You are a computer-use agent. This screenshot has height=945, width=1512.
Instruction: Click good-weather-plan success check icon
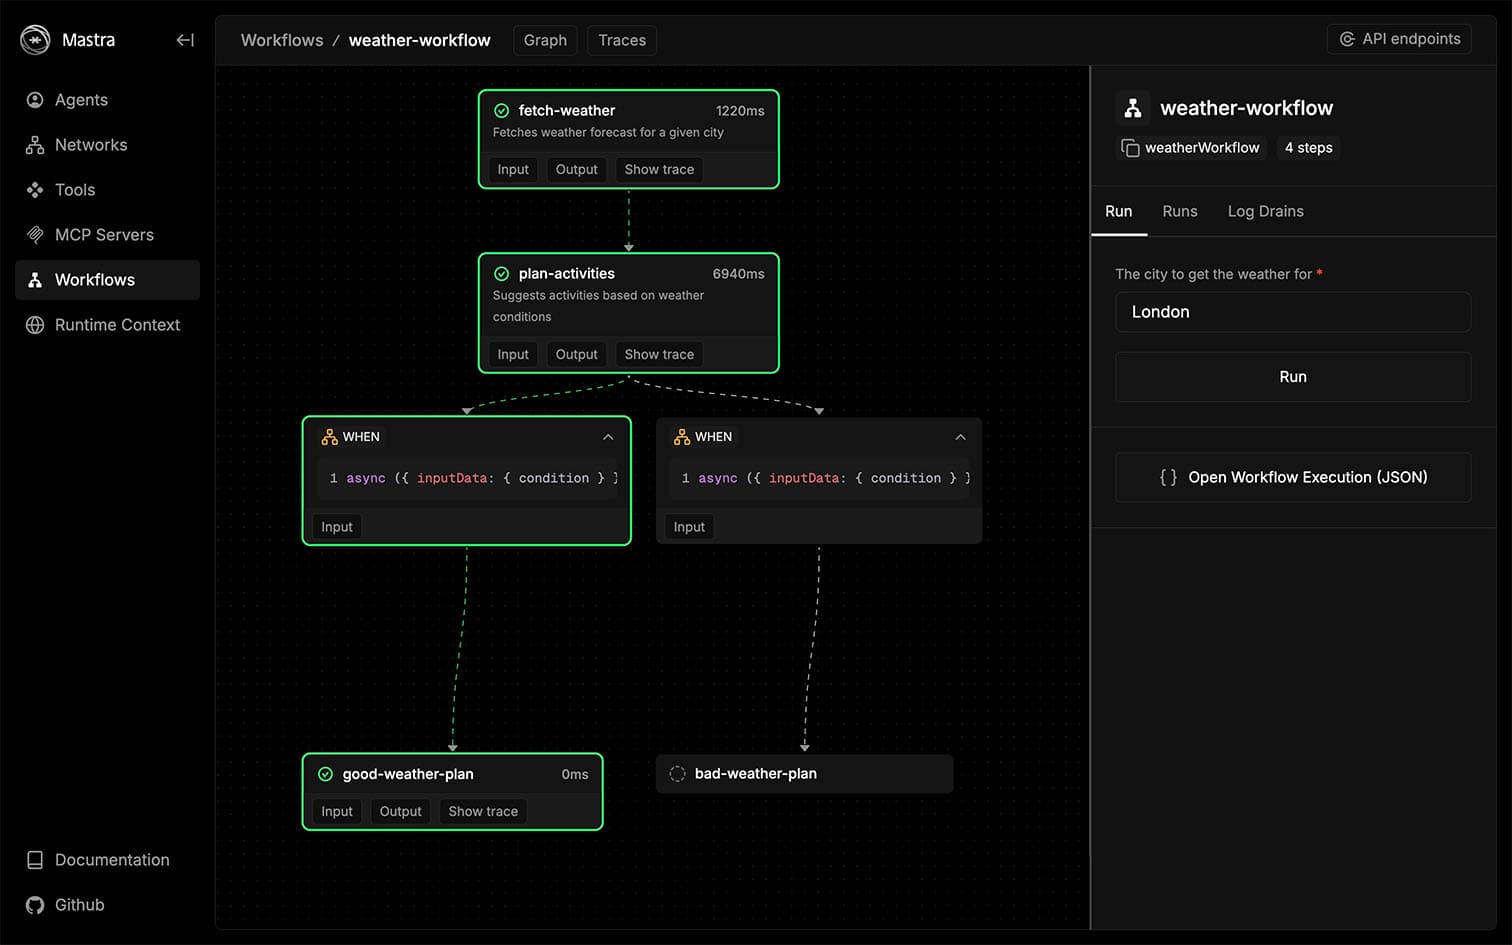(326, 774)
